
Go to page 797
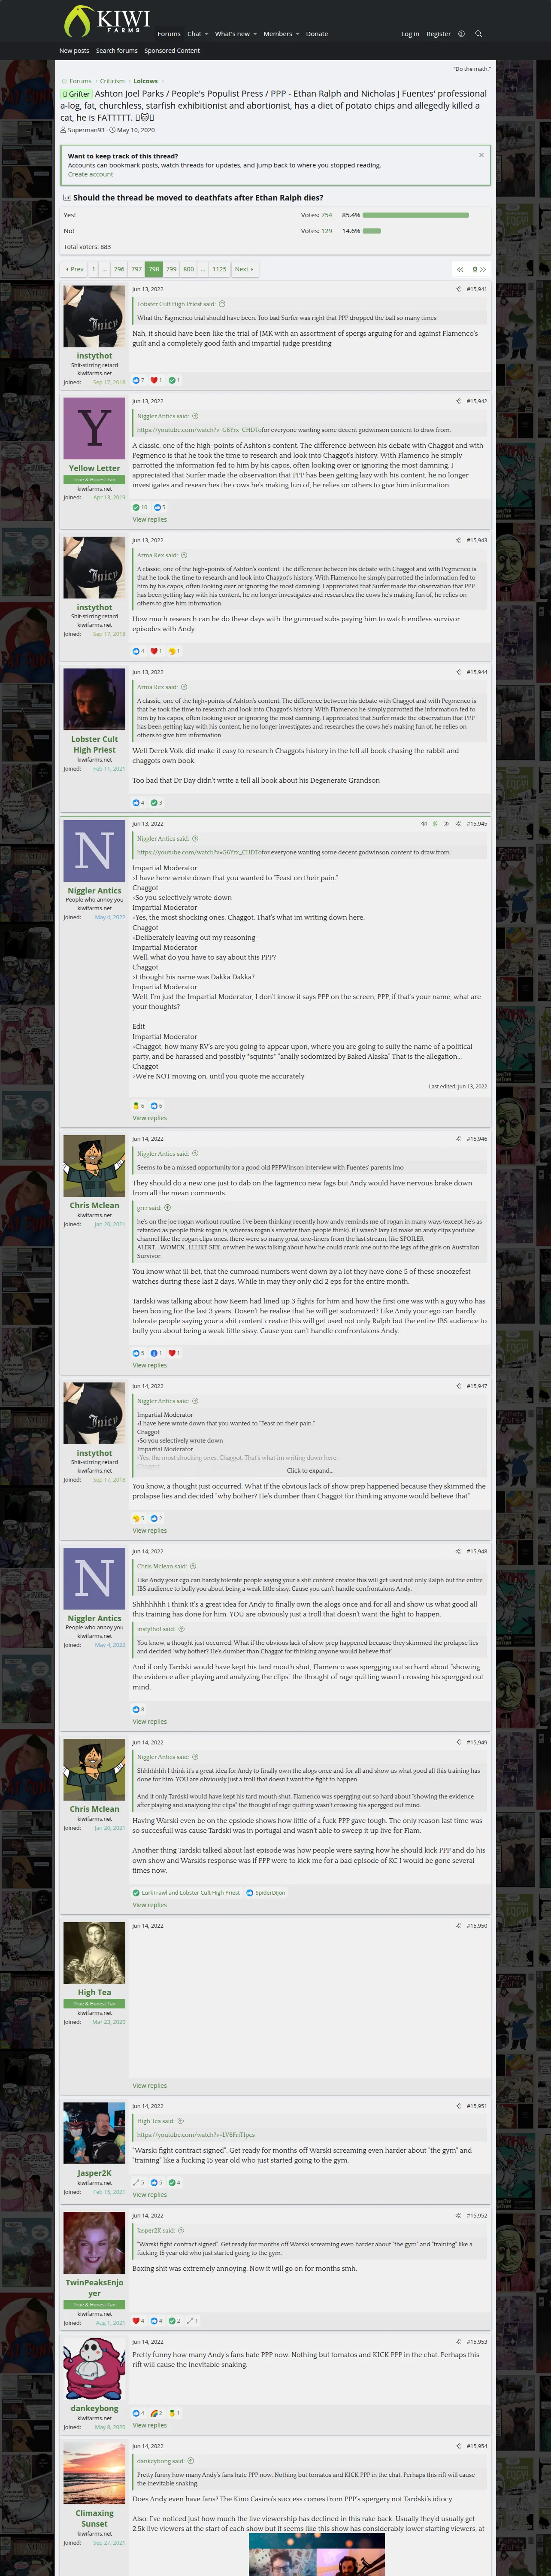(136, 269)
